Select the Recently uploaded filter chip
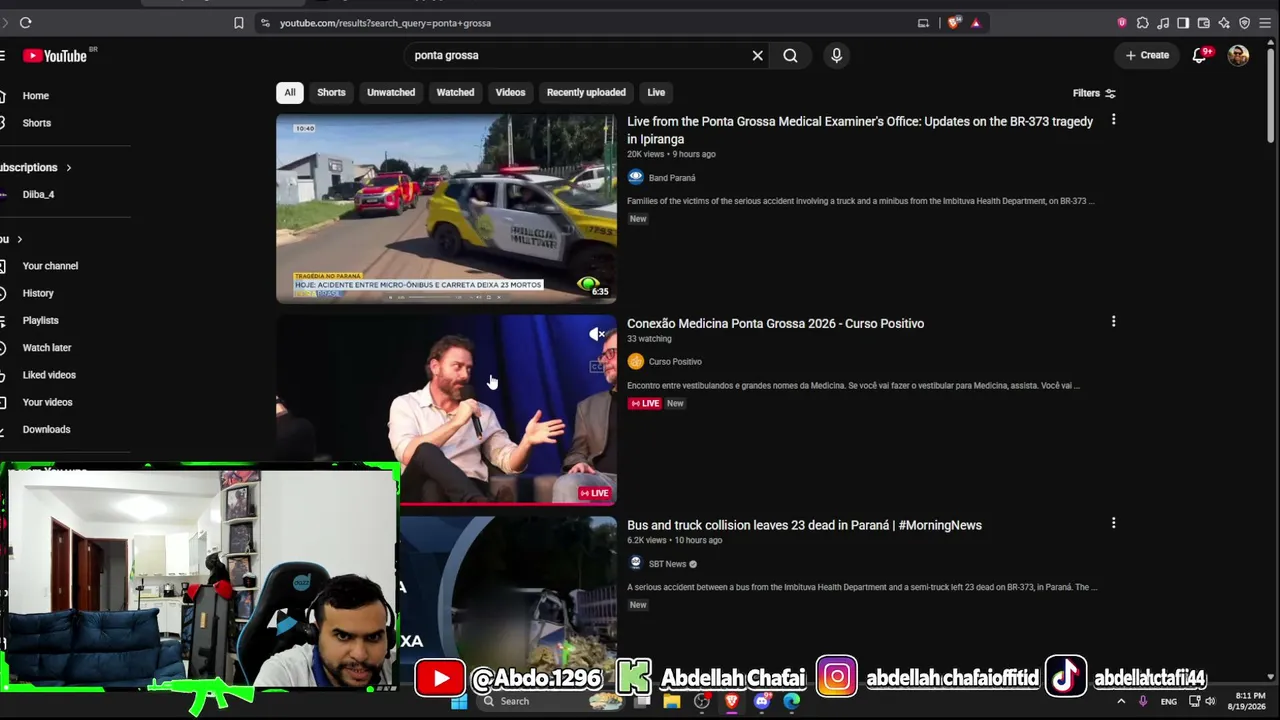Image resolution: width=1280 pixels, height=720 pixels. pos(586,93)
